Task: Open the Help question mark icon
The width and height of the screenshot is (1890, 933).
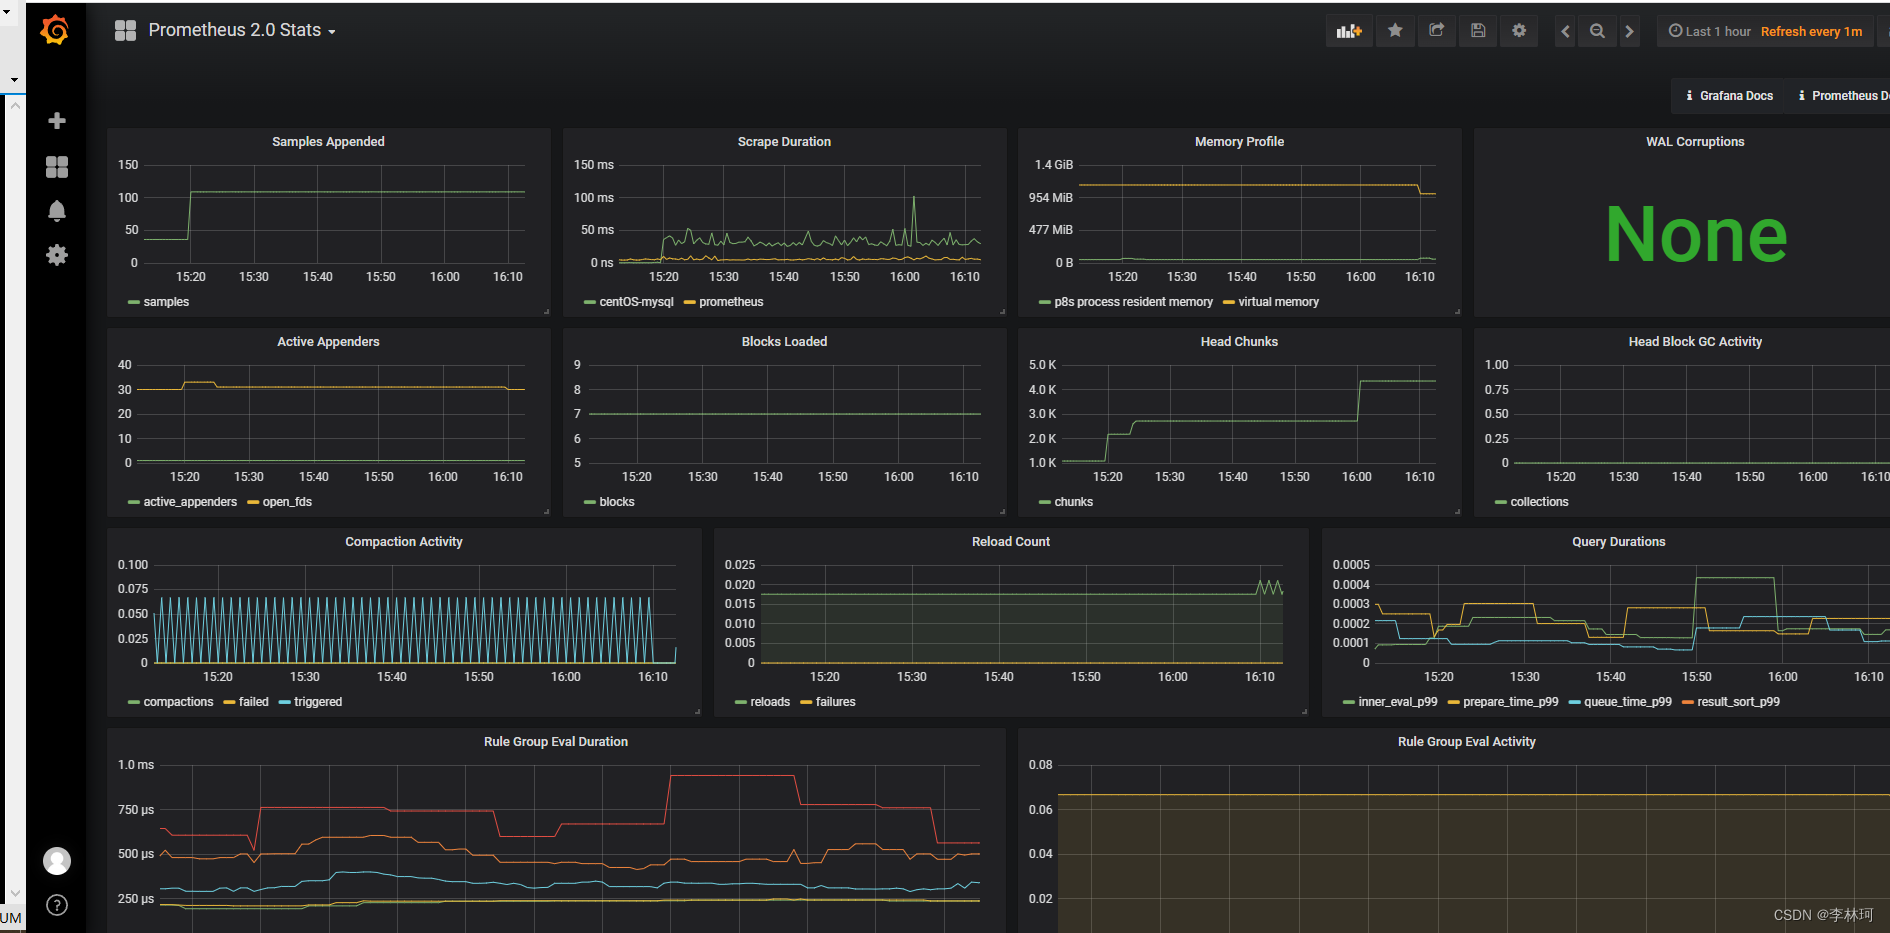Action: tap(57, 906)
